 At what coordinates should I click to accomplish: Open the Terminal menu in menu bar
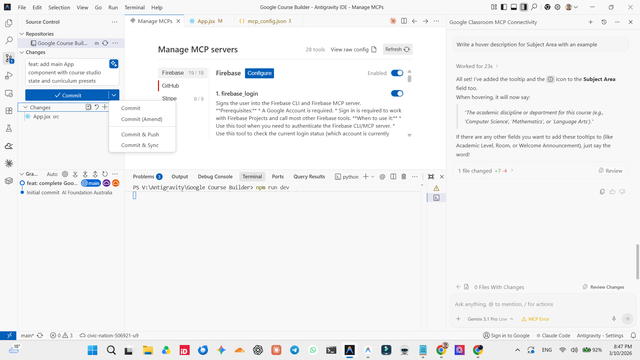point(134,7)
